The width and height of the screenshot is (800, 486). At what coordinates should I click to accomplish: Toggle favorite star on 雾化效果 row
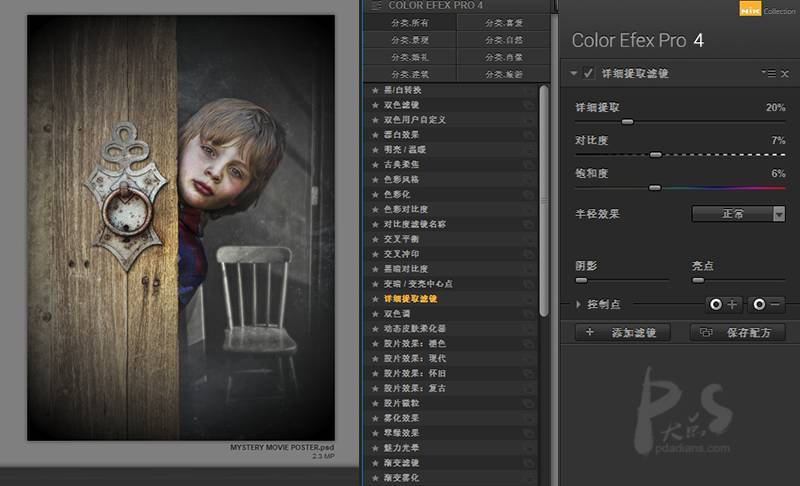point(375,418)
